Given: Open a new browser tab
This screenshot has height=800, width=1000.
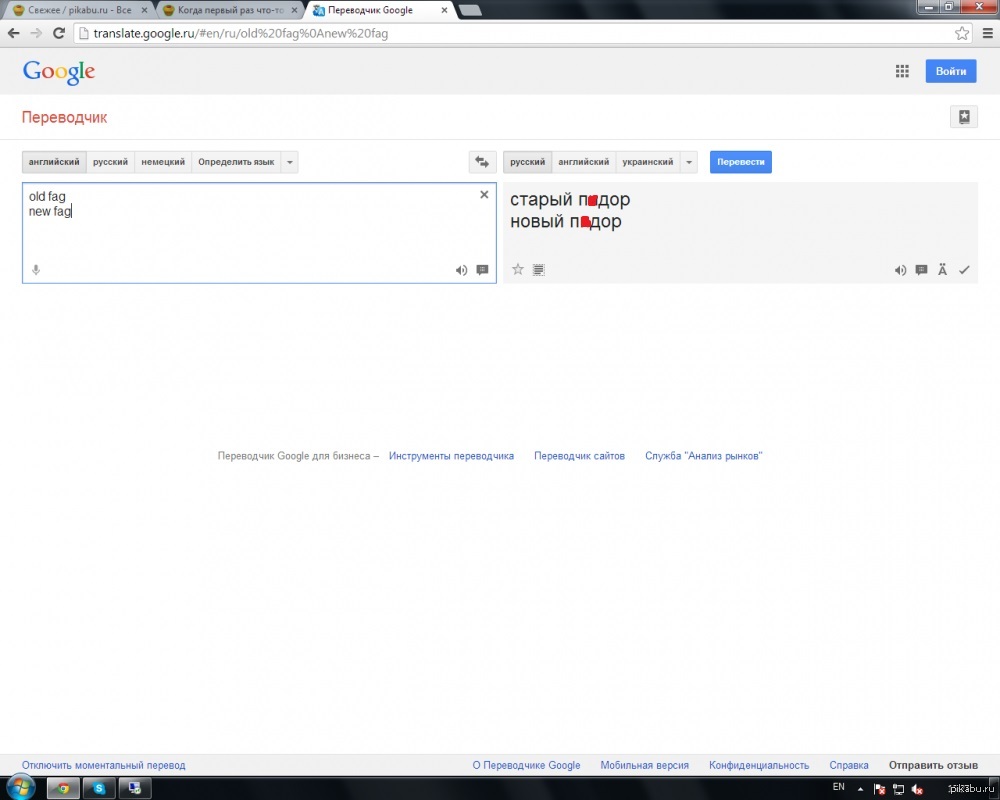Looking at the screenshot, I should pos(470,10).
